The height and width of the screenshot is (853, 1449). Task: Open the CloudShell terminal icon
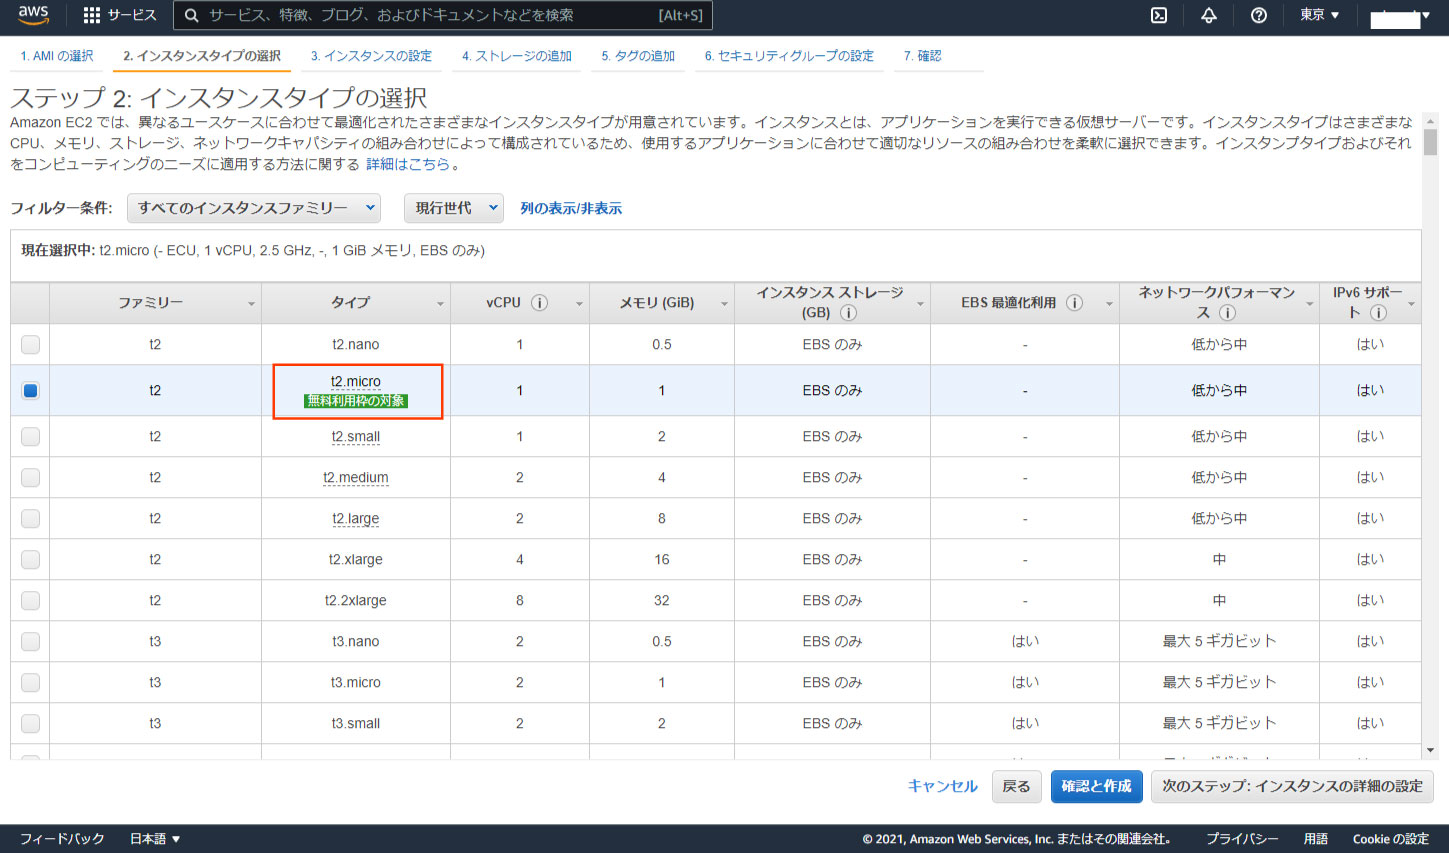point(1159,15)
